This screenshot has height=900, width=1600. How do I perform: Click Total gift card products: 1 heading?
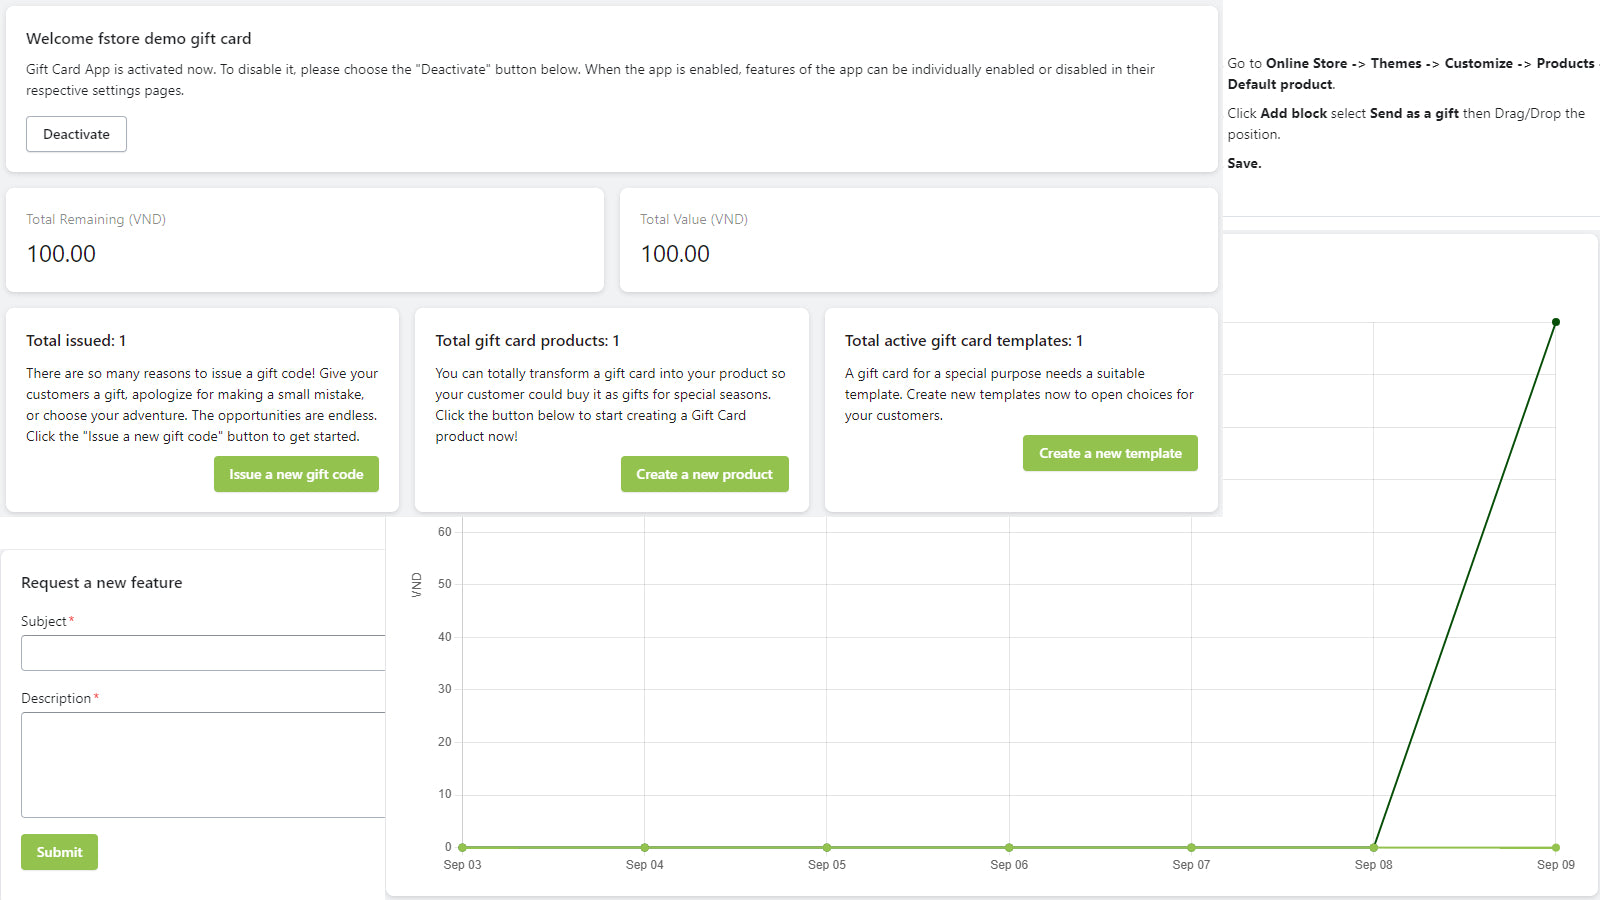coord(527,341)
